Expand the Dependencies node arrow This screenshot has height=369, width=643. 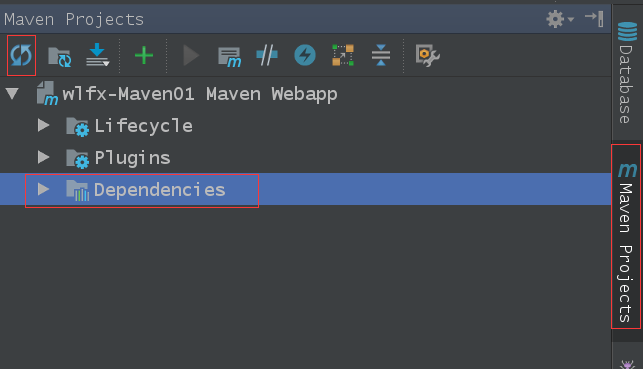[43, 189]
